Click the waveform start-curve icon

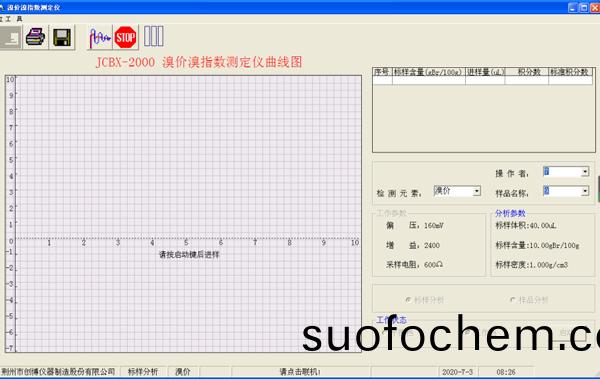(99, 38)
